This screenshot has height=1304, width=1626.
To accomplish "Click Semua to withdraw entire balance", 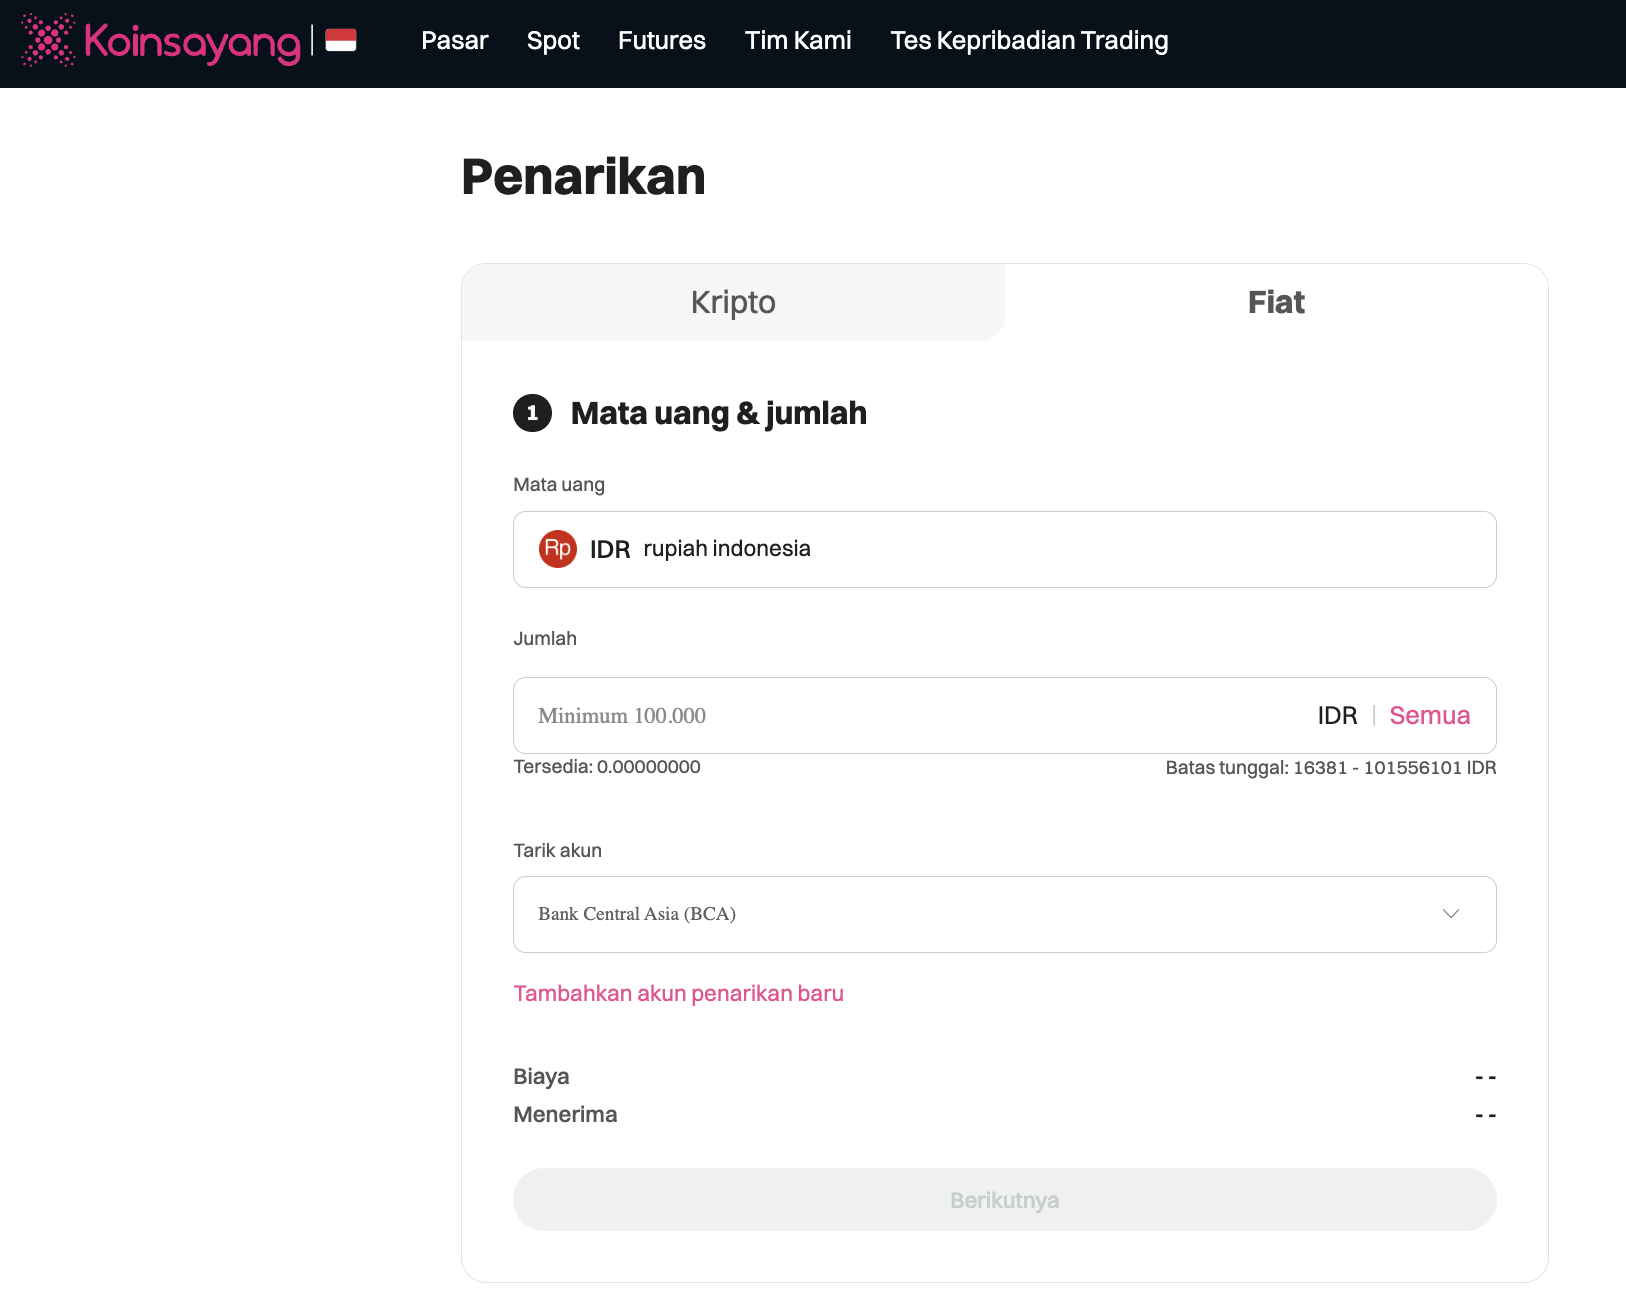I will tap(1429, 716).
